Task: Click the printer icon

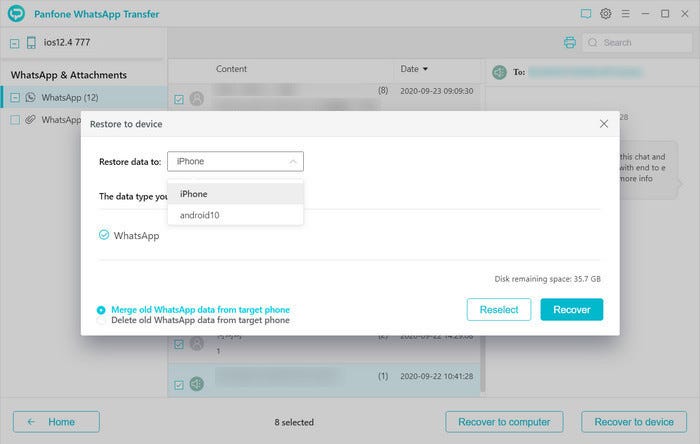Action: 570,42
